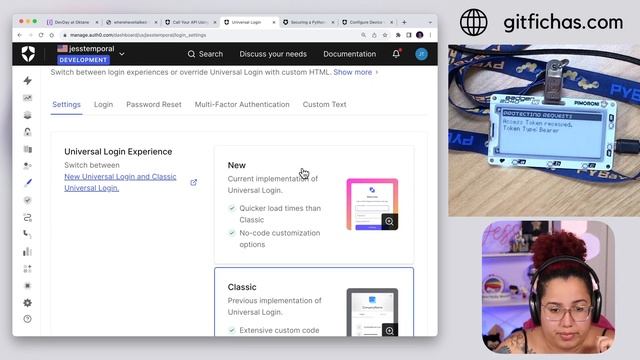Click Discuss your needs link
Screen dimensions: 640x360
tap(273, 54)
